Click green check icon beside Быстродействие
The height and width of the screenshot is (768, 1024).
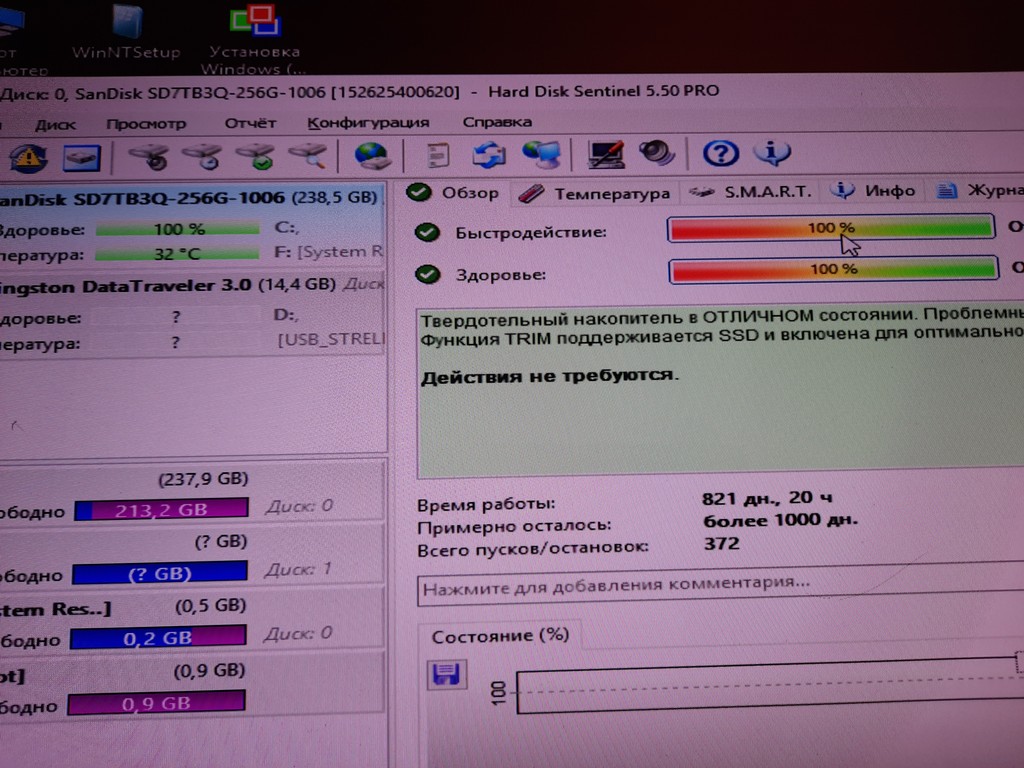click(428, 232)
